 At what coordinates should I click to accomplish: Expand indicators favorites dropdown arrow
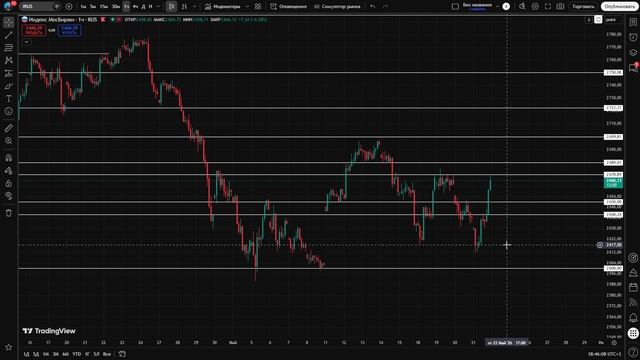(247, 7)
